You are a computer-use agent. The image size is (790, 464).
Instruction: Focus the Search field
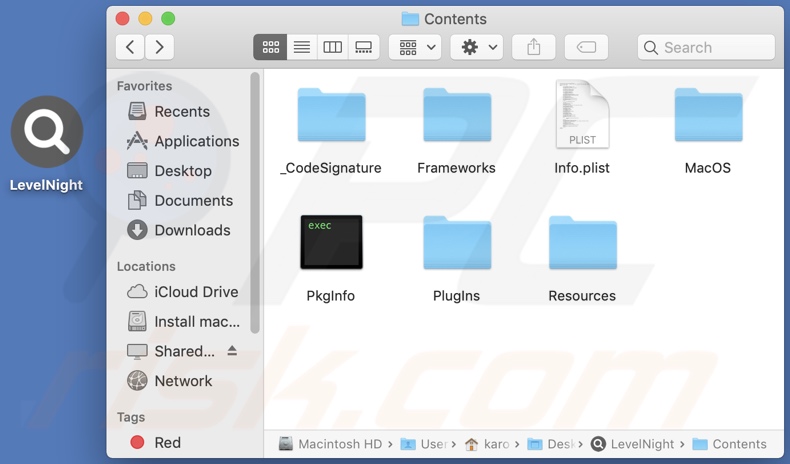click(x=706, y=47)
